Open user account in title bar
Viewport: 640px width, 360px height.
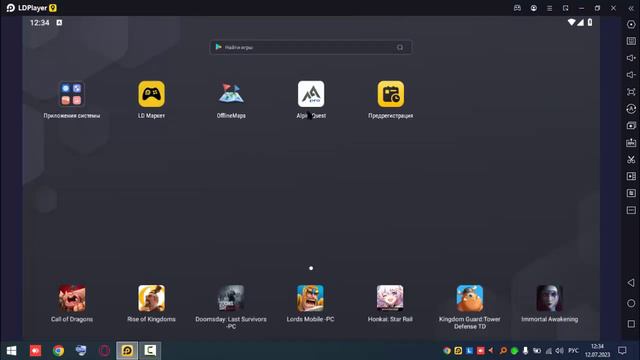[x=533, y=8]
